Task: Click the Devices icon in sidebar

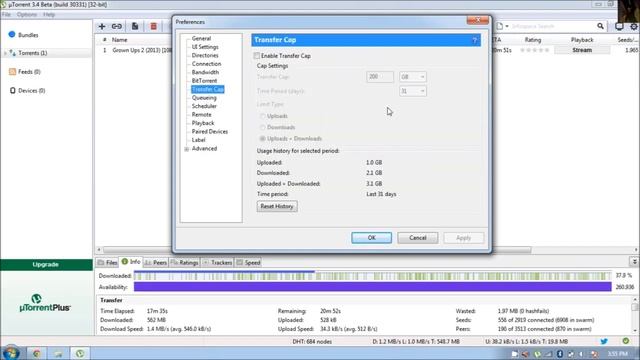Action: click(12, 90)
